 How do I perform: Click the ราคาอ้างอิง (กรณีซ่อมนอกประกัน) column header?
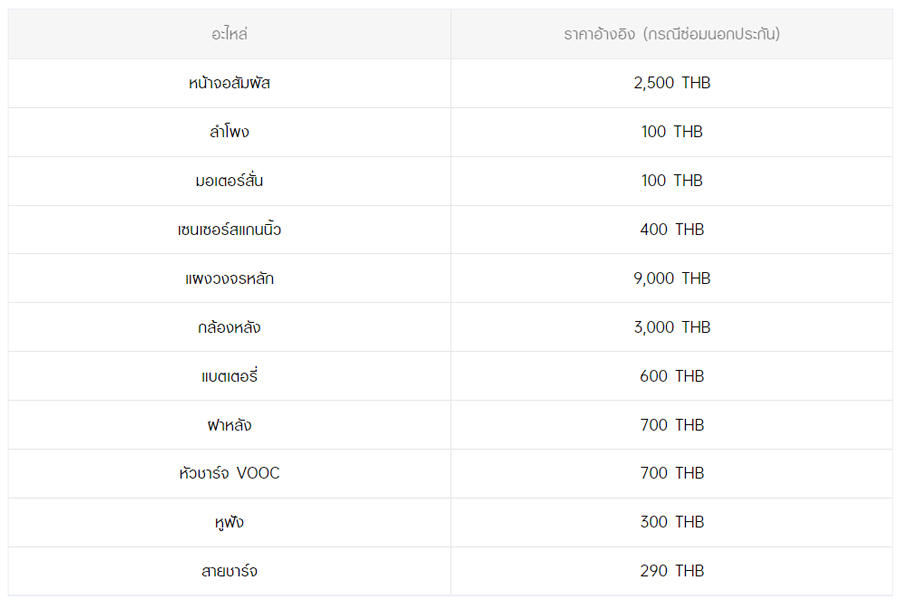(671, 34)
